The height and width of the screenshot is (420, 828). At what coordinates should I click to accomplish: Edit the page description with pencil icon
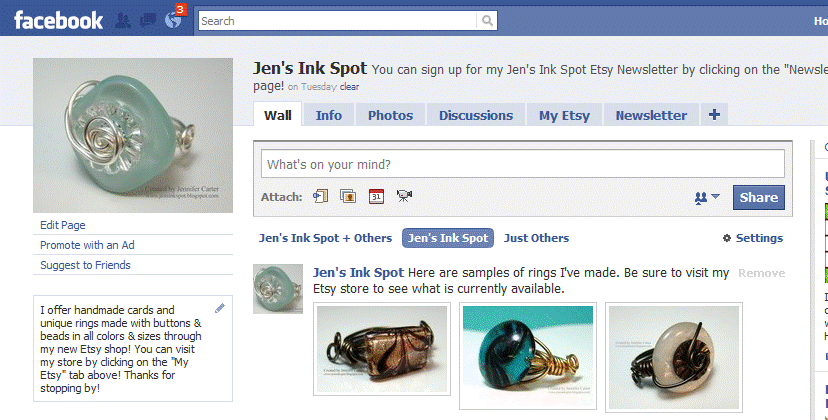[x=220, y=309]
